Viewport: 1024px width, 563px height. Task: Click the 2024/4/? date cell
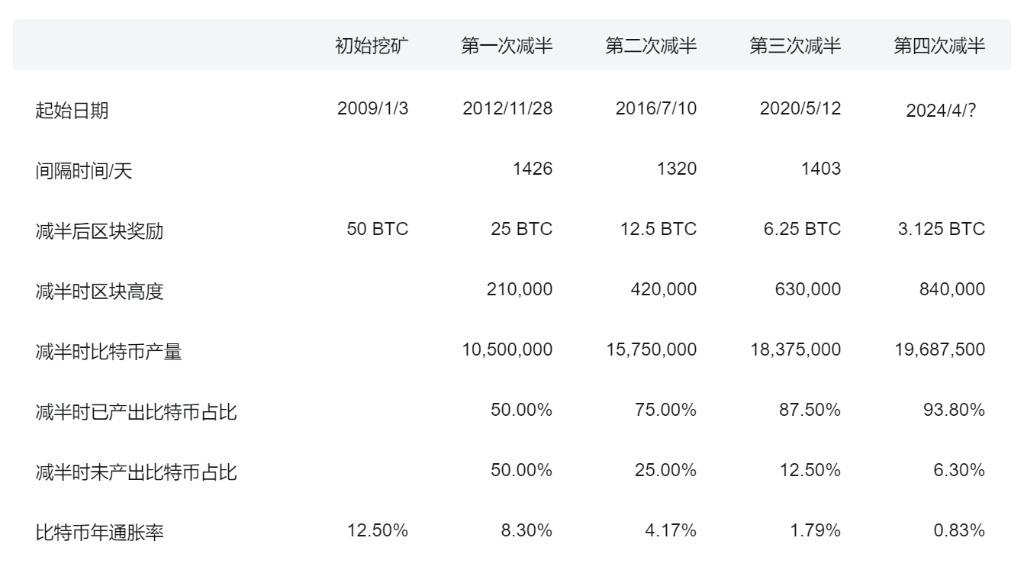click(x=941, y=111)
